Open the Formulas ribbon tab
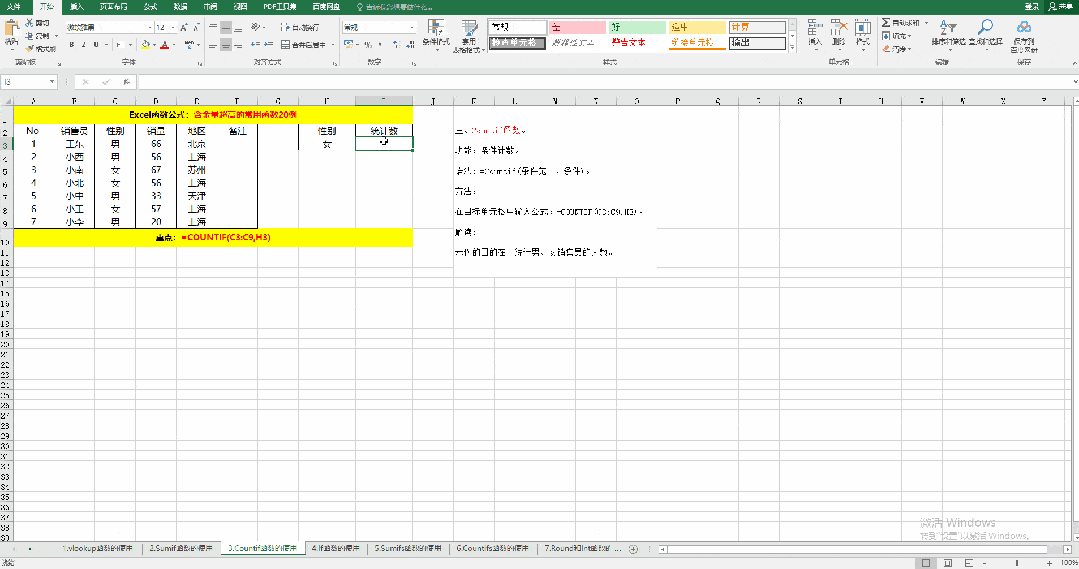Viewport: 1079px width, 569px height. 151,7
